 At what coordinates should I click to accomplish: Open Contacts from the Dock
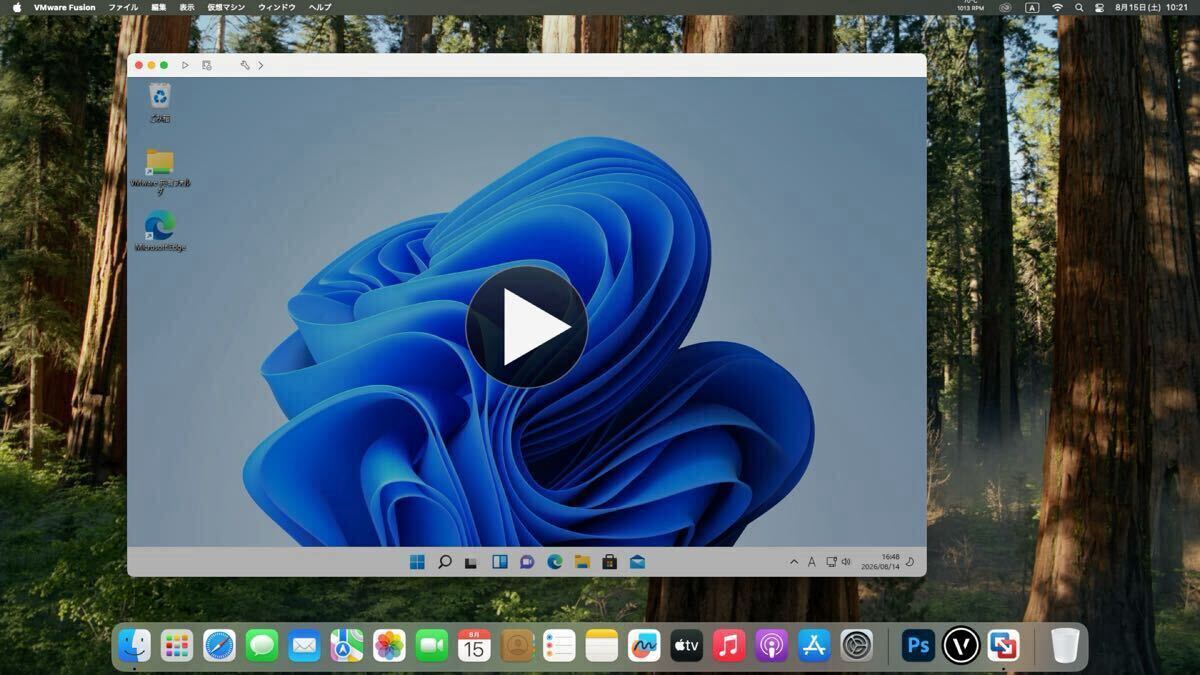[517, 645]
